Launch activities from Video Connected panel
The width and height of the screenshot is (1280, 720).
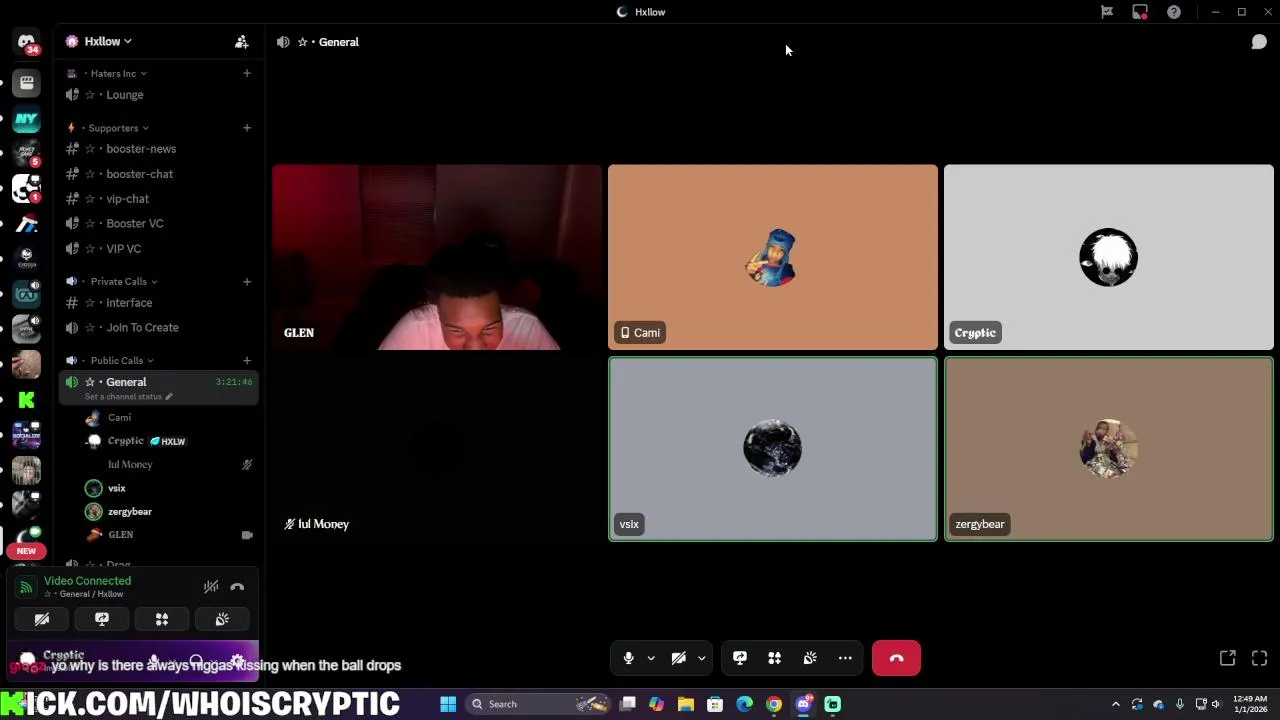[x=162, y=620]
